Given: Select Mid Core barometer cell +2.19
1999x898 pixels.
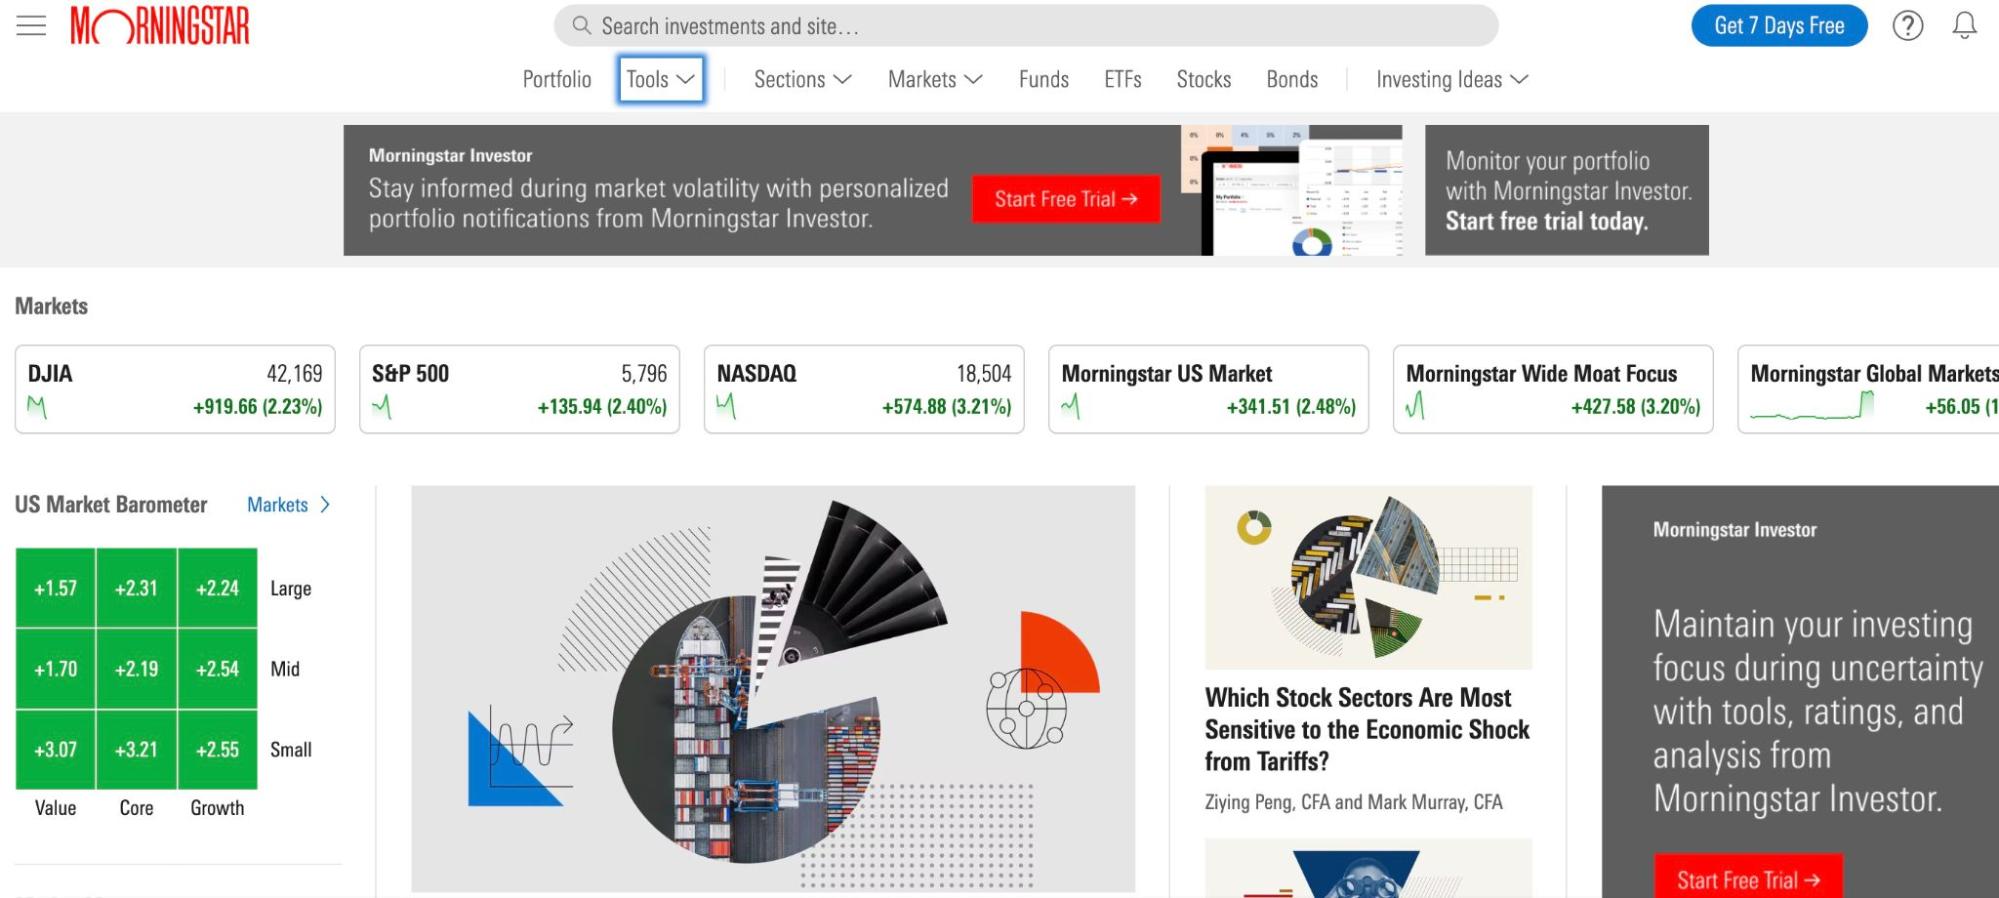Looking at the screenshot, I should click(136, 669).
